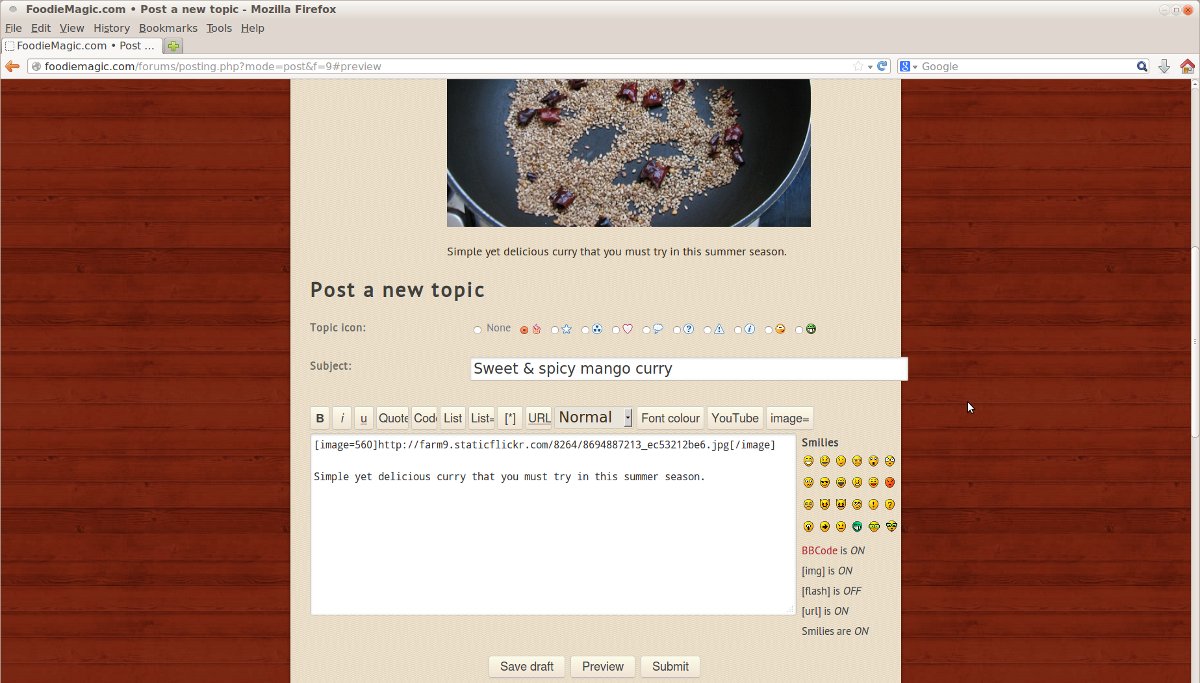1200x683 pixels.
Task: Reload the page with refresh icon
Action: point(882,66)
